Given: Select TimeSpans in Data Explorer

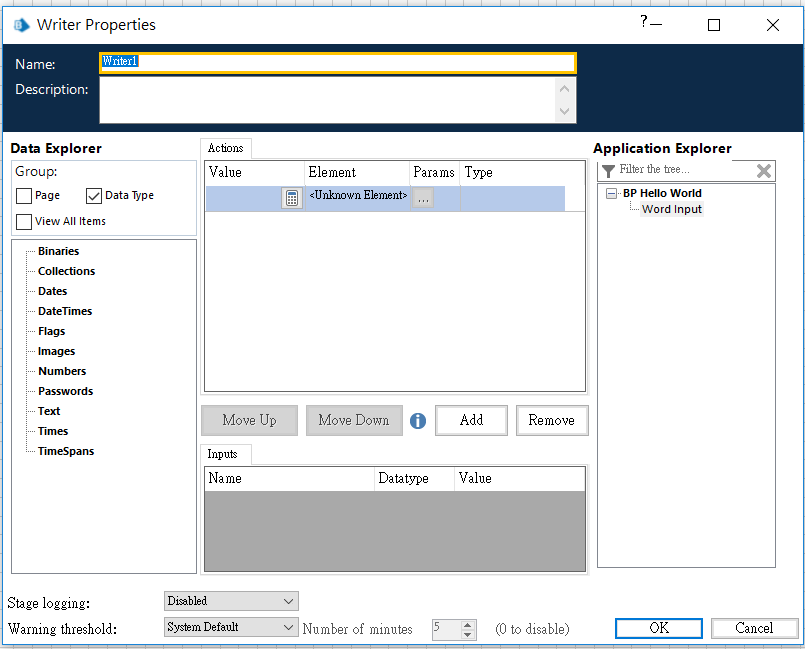Looking at the screenshot, I should pos(66,451).
